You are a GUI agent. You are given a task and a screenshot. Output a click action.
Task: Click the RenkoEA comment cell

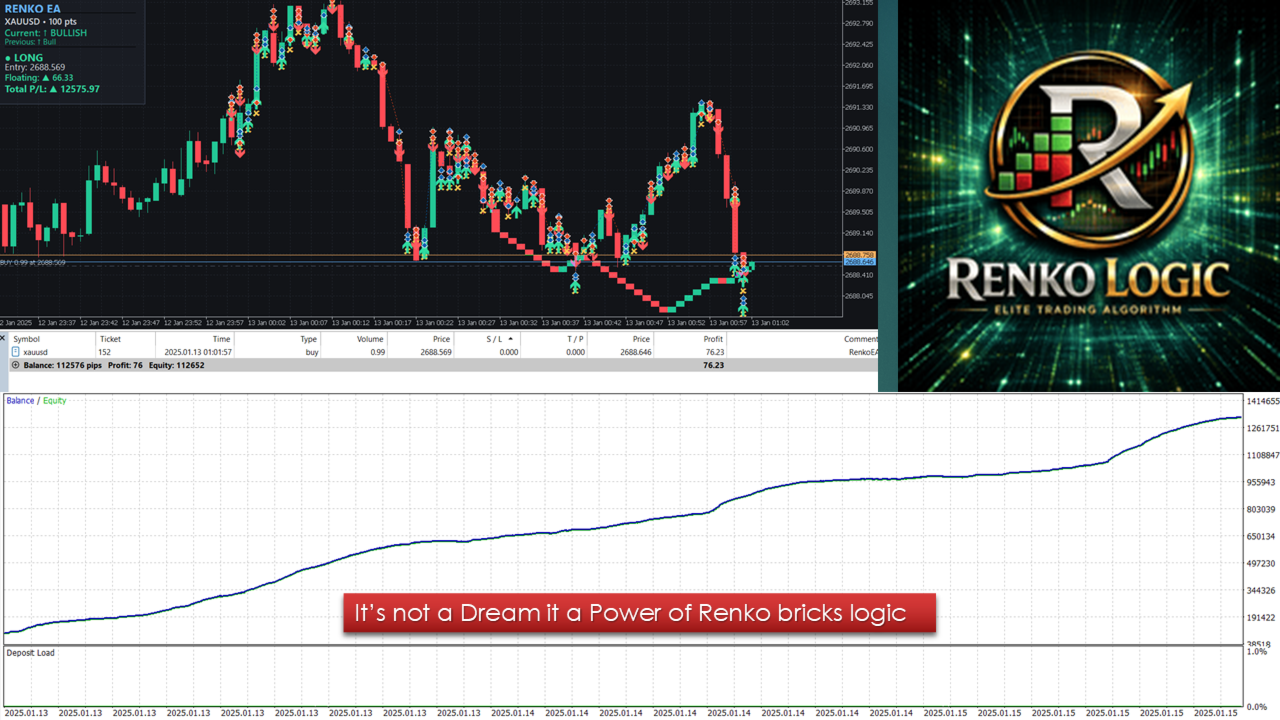862,352
